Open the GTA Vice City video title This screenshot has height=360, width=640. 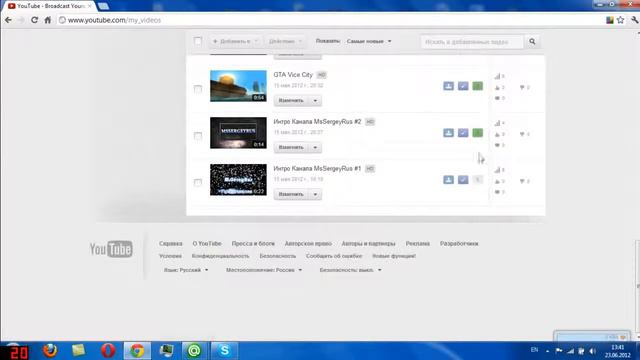[x=293, y=75]
